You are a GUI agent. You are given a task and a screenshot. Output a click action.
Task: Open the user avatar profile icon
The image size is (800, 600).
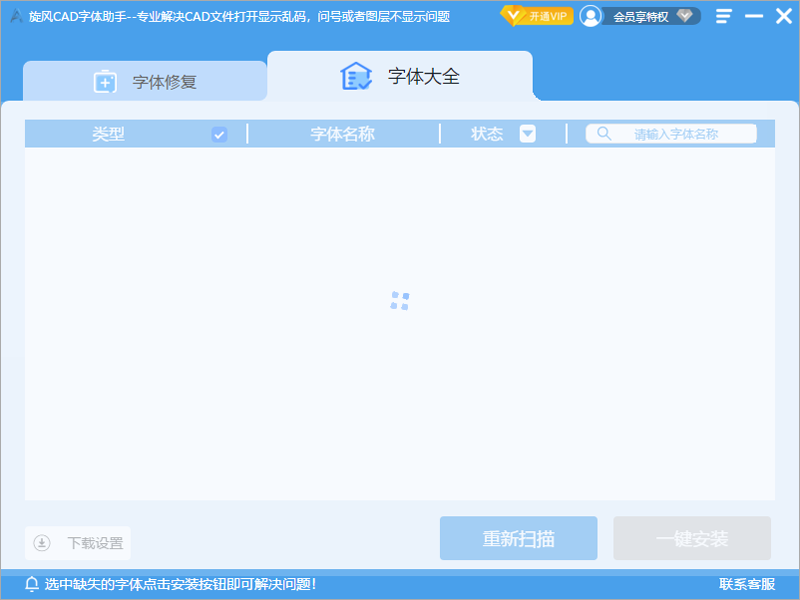click(x=591, y=15)
